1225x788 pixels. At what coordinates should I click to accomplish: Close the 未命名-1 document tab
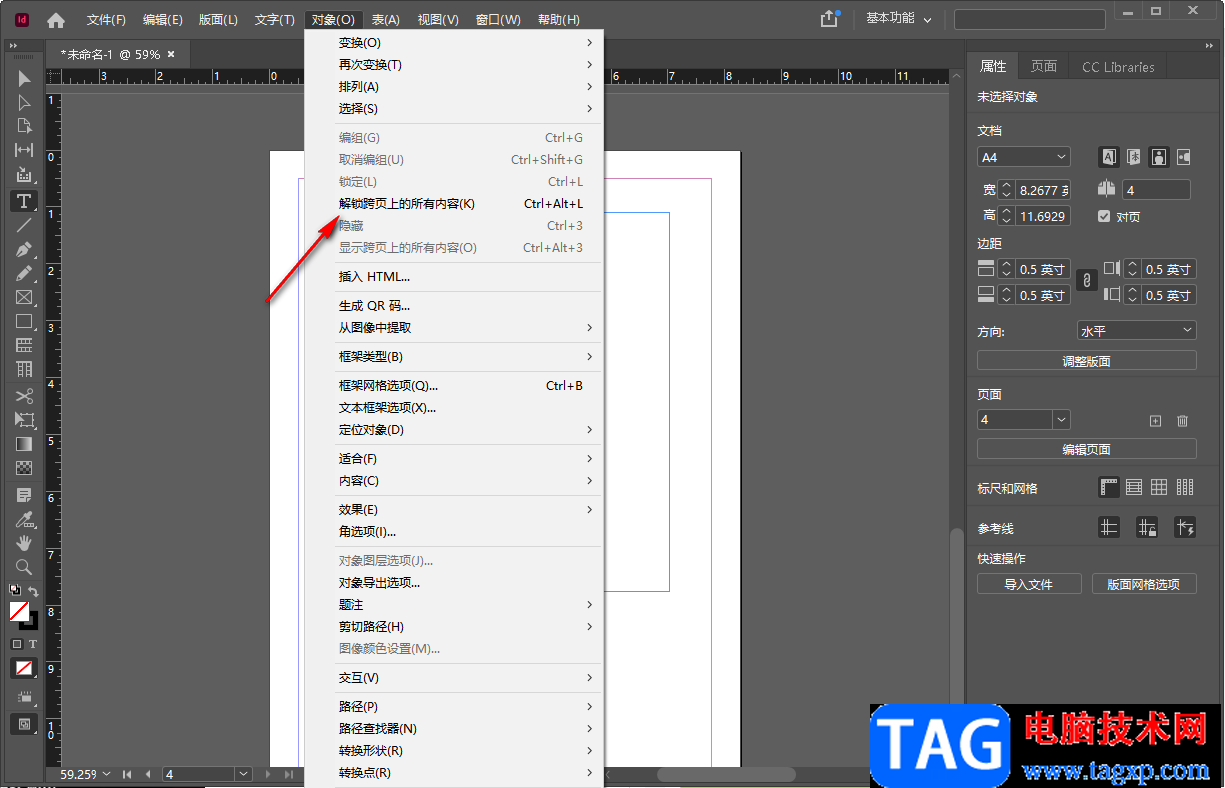(171, 54)
